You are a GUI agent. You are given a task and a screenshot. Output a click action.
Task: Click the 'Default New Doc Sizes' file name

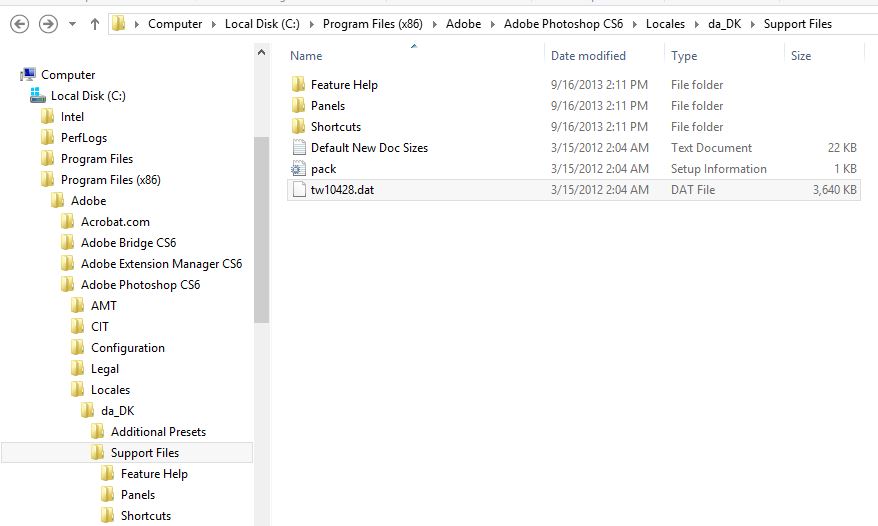tap(369, 148)
